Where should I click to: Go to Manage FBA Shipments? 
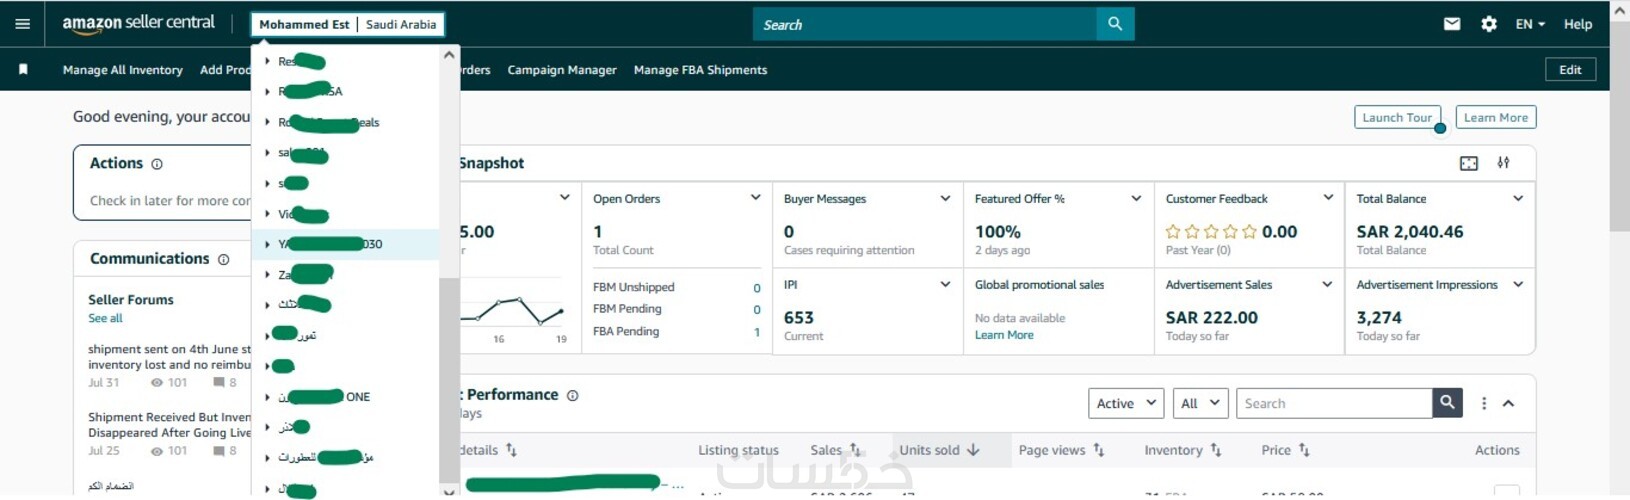[700, 70]
